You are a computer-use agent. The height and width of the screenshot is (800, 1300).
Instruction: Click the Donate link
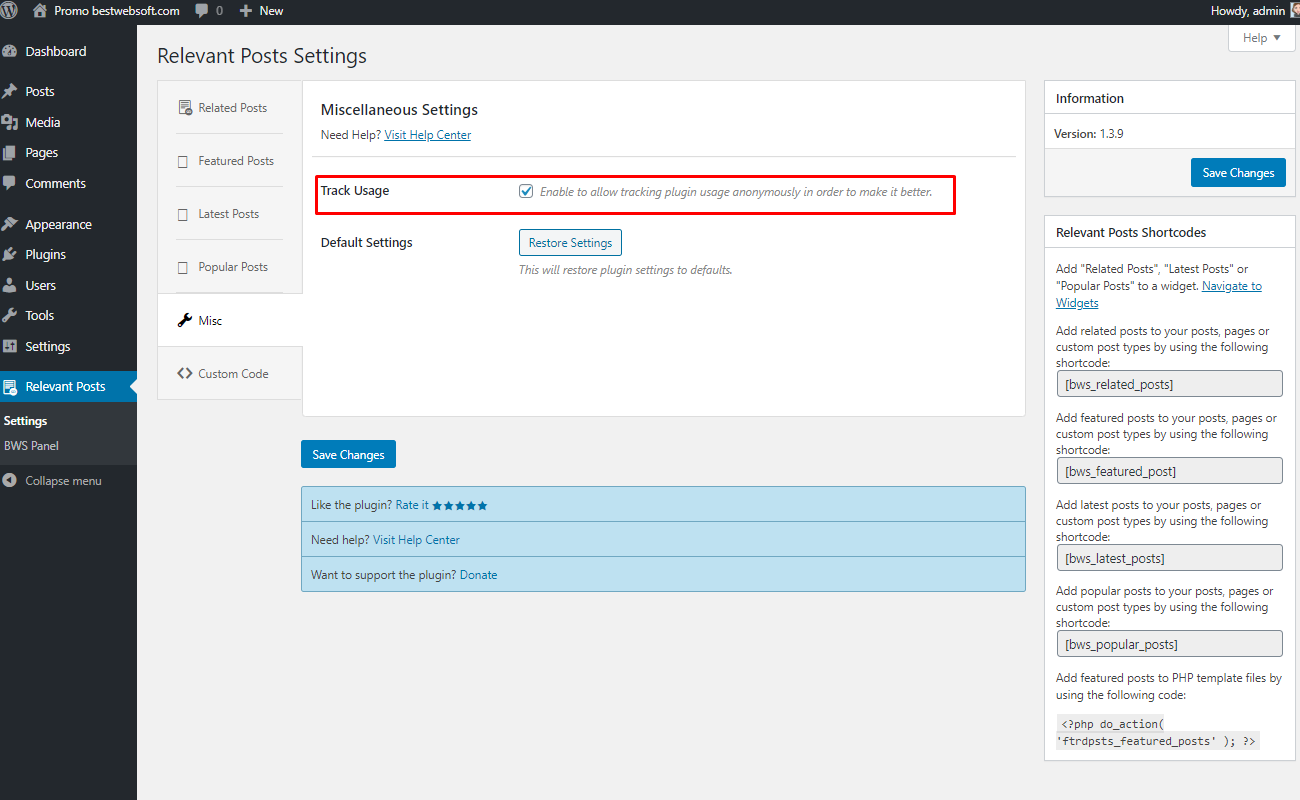point(478,575)
